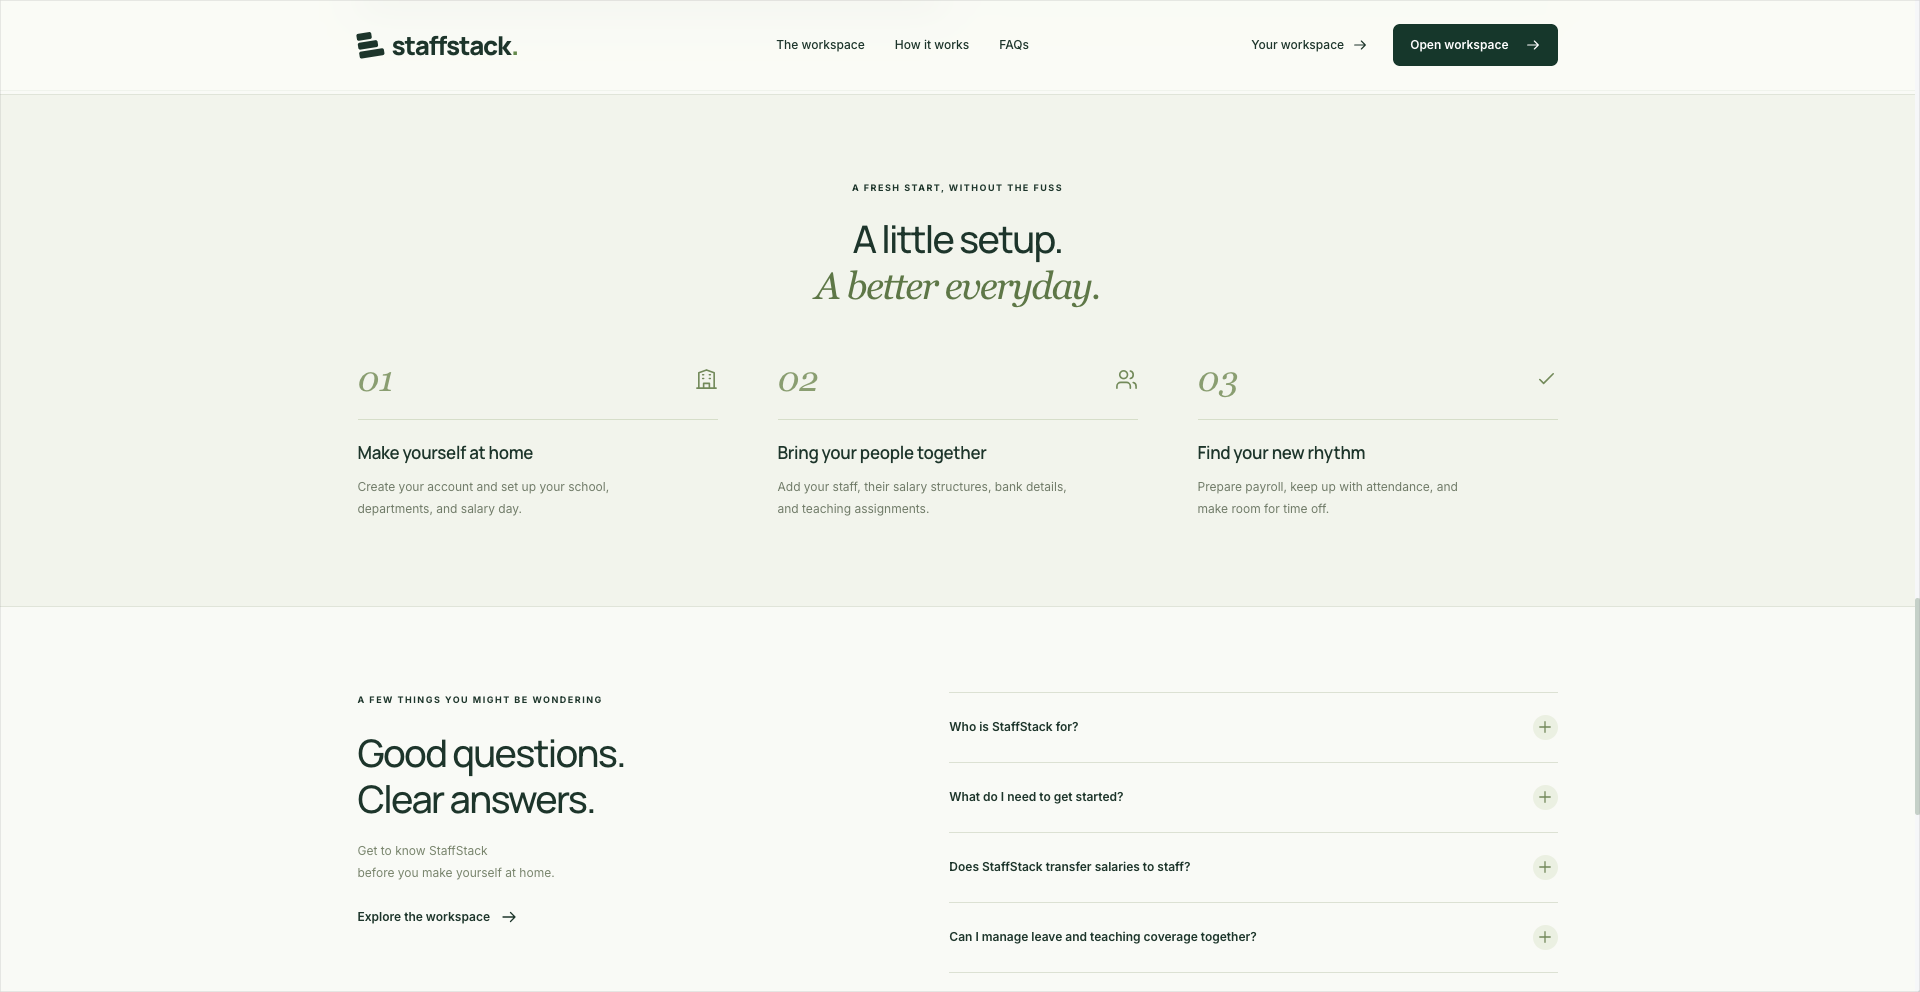Image resolution: width=1920 pixels, height=992 pixels.
Task: Click the 'Get to know StaffStack' paragraph
Action: tap(456, 862)
